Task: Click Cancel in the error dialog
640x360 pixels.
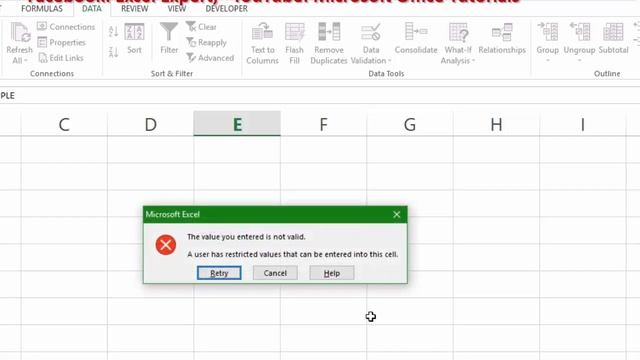Action: (x=275, y=273)
